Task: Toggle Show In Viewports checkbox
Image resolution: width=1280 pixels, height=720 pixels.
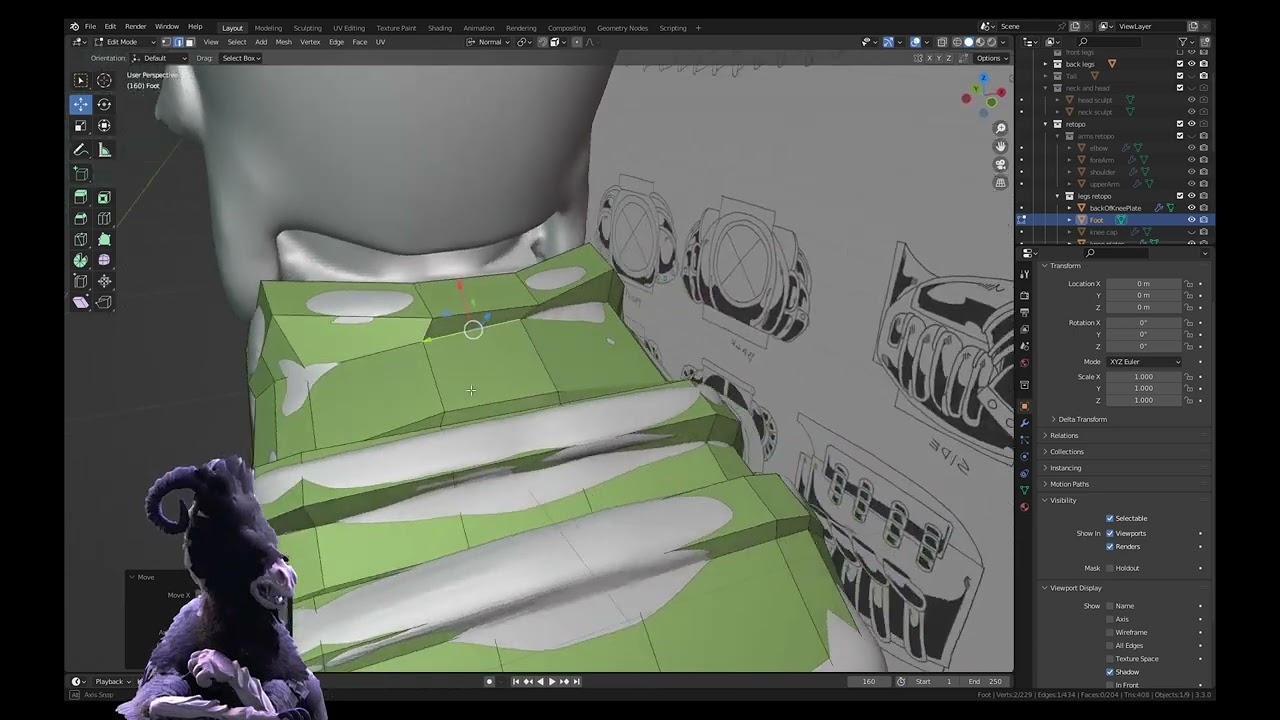Action: (1110, 533)
